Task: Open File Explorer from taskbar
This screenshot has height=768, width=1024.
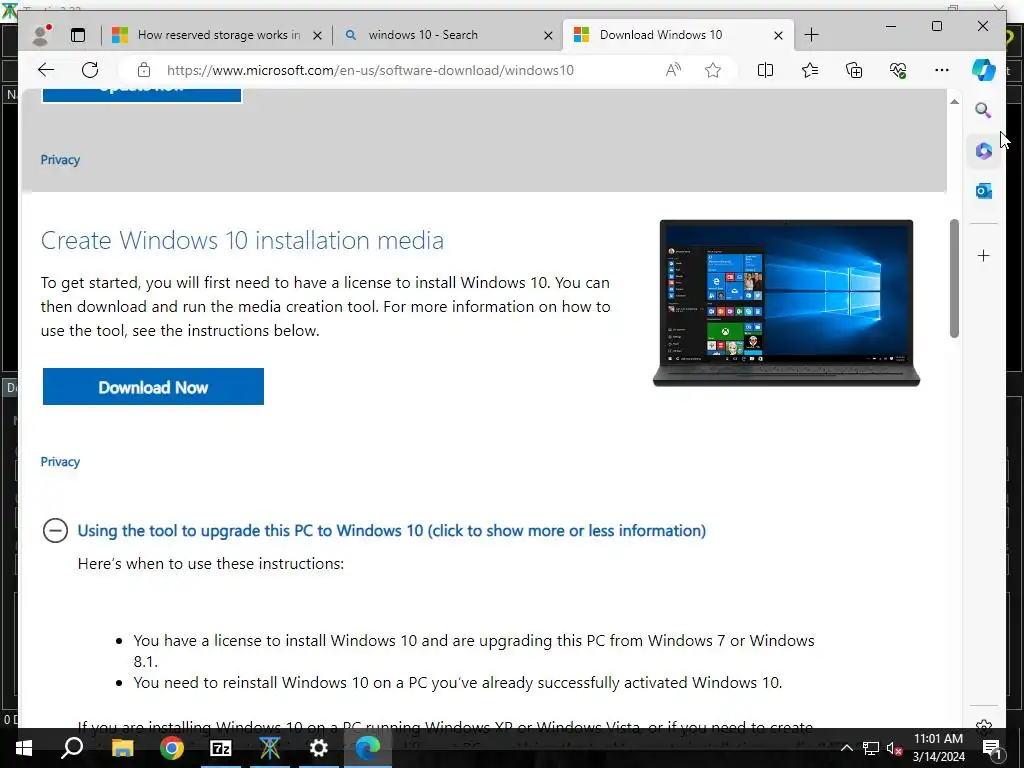Action: click(x=122, y=748)
